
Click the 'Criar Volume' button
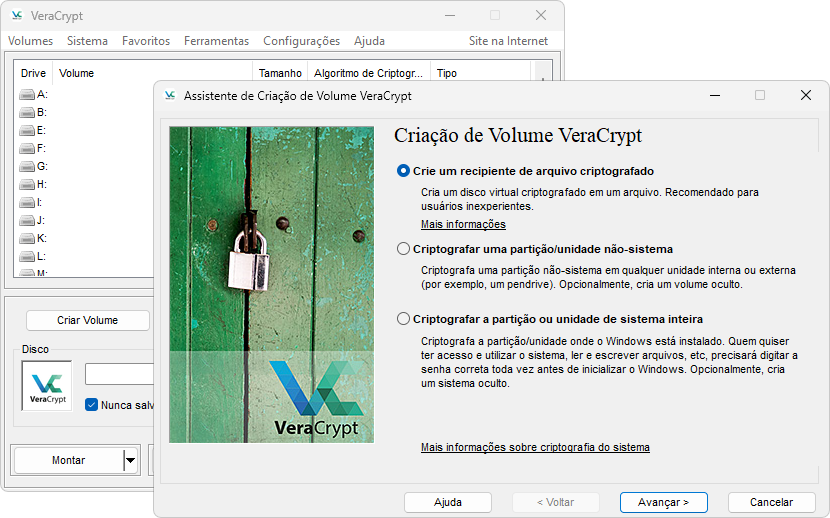[x=88, y=320]
